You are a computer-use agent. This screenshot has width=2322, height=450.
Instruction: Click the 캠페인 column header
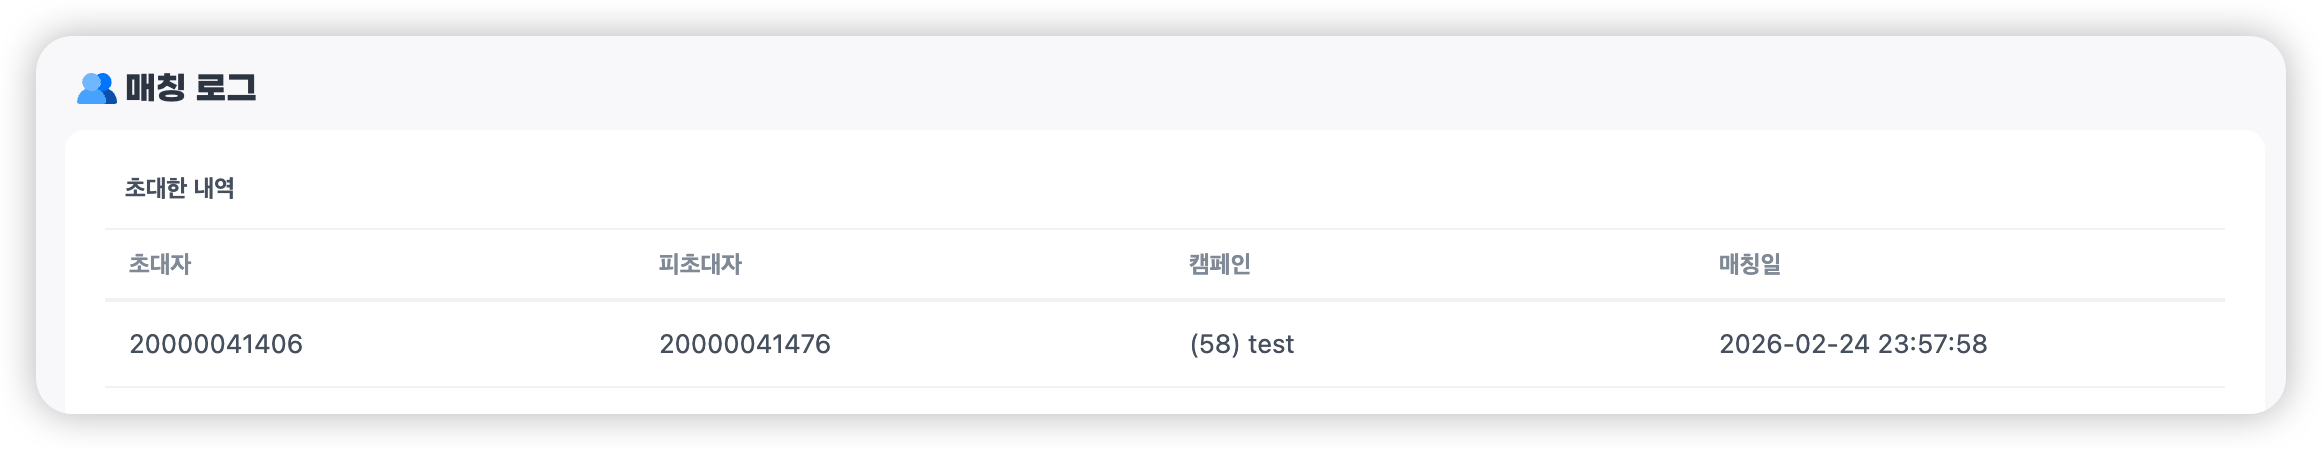[x=1219, y=265]
